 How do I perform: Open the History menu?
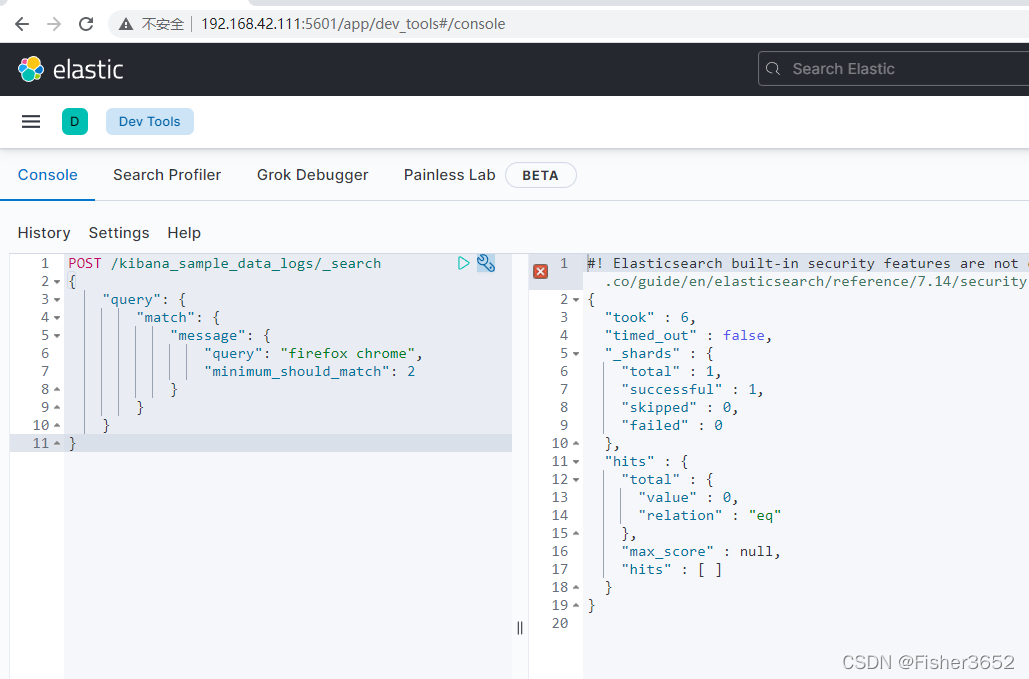coord(44,233)
